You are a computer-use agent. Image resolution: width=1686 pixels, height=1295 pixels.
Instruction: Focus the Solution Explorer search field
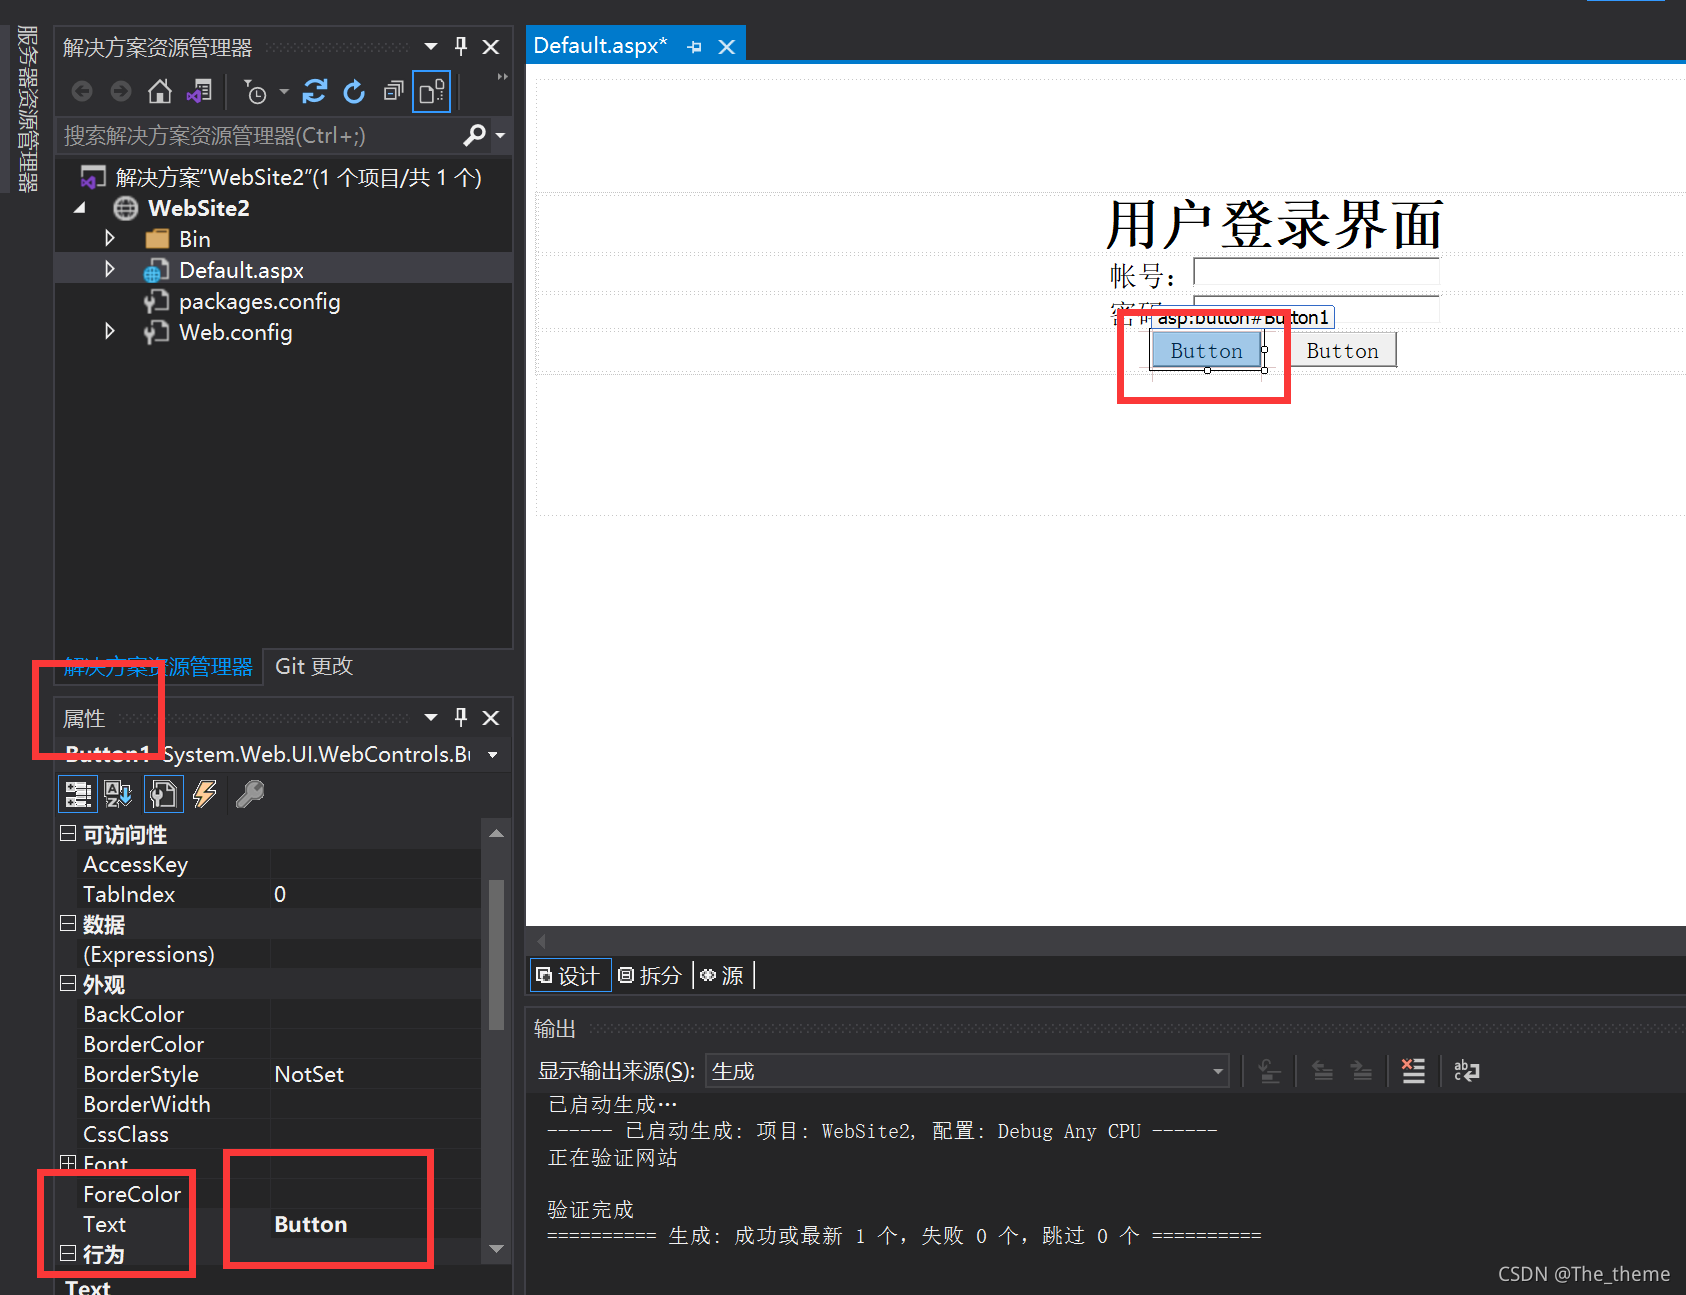(260, 135)
